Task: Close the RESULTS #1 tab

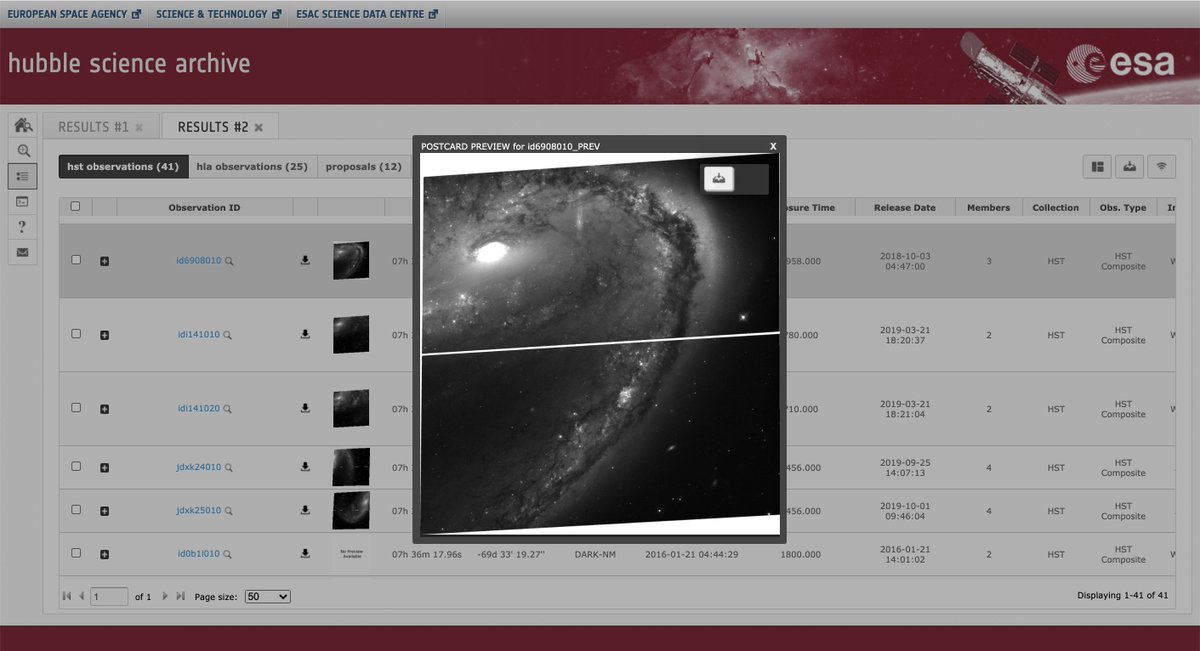Action: pyautogui.click(x=140, y=128)
